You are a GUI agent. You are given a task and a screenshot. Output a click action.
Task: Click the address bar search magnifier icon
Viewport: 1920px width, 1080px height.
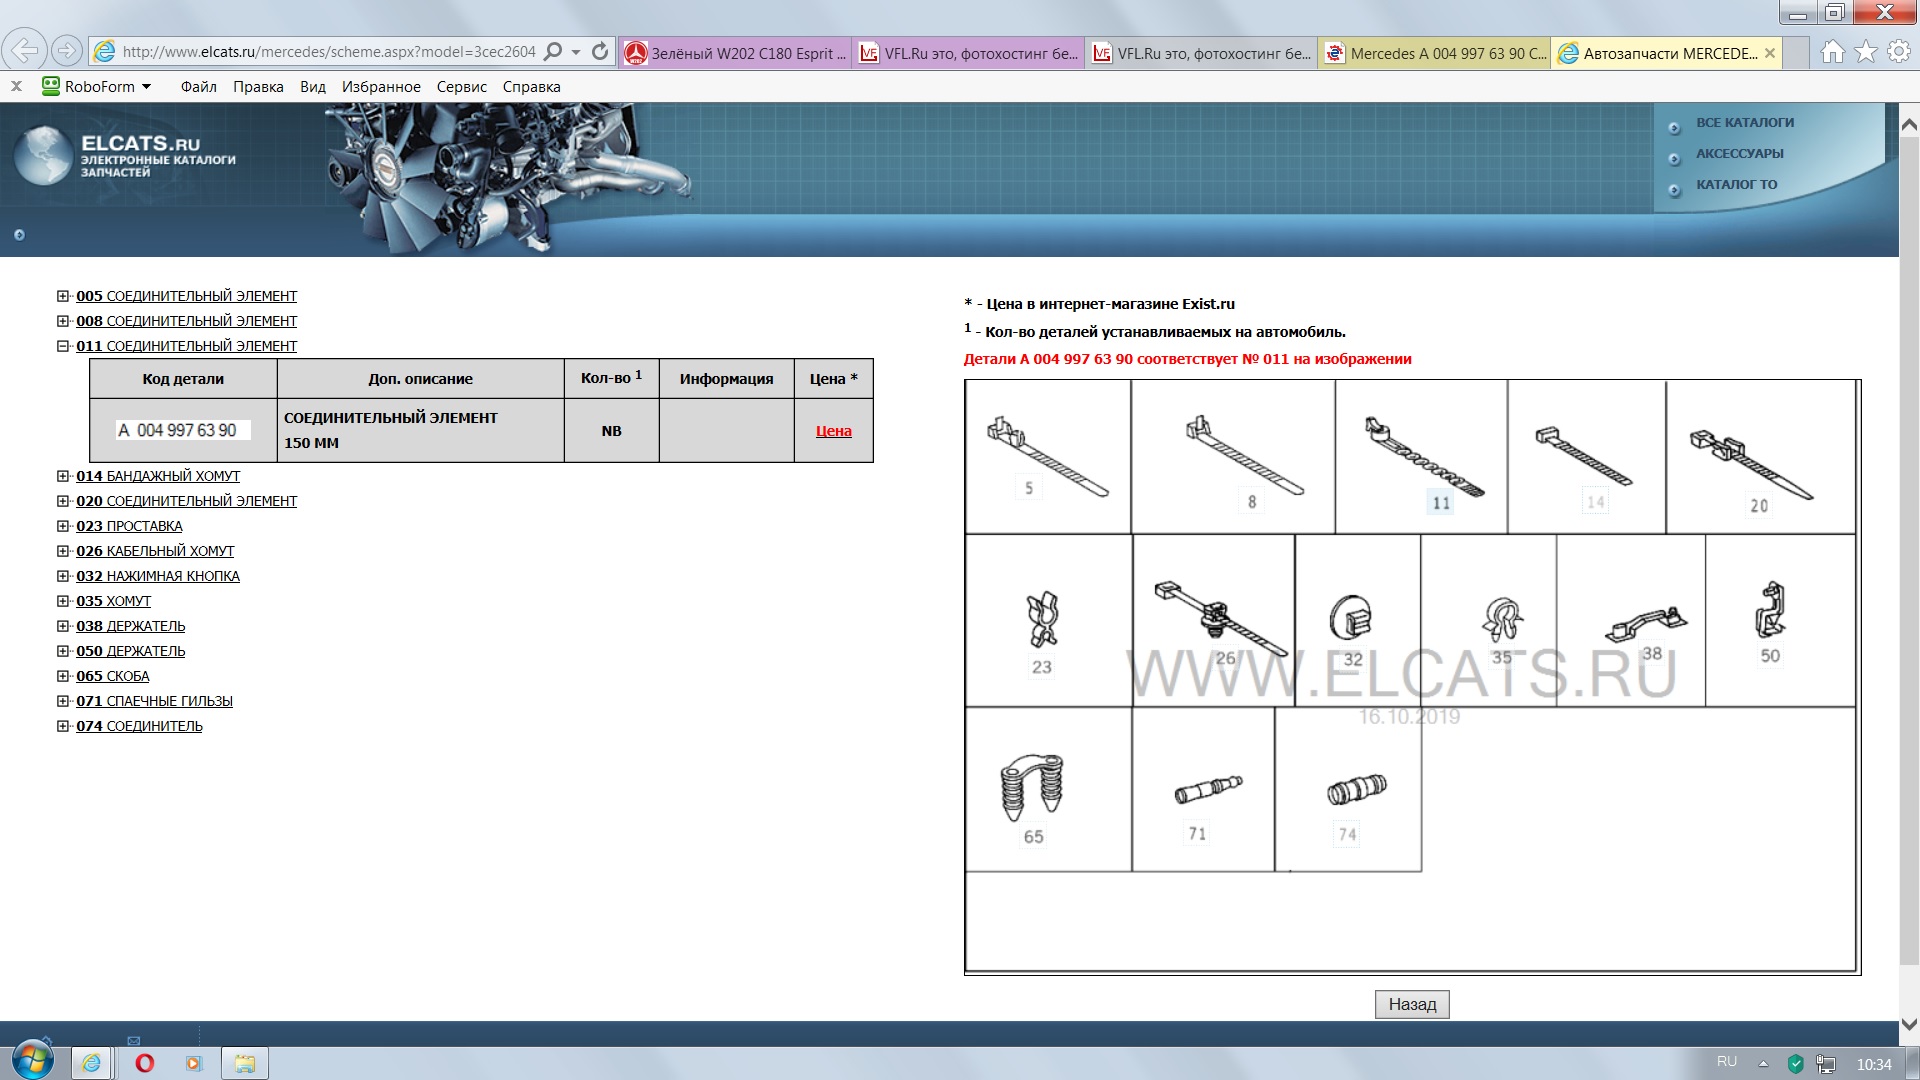point(553,51)
